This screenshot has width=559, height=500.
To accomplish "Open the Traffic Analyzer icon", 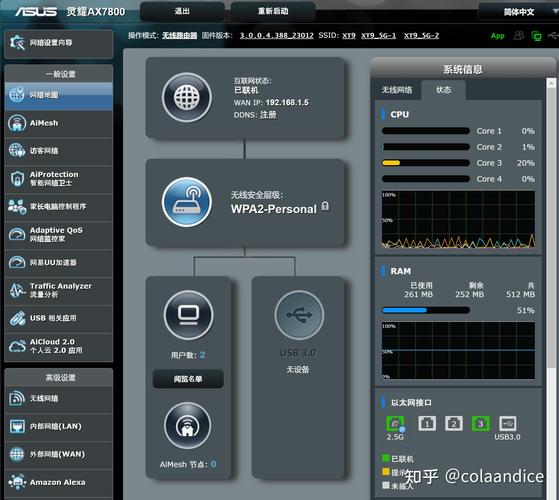I will pos(17,290).
